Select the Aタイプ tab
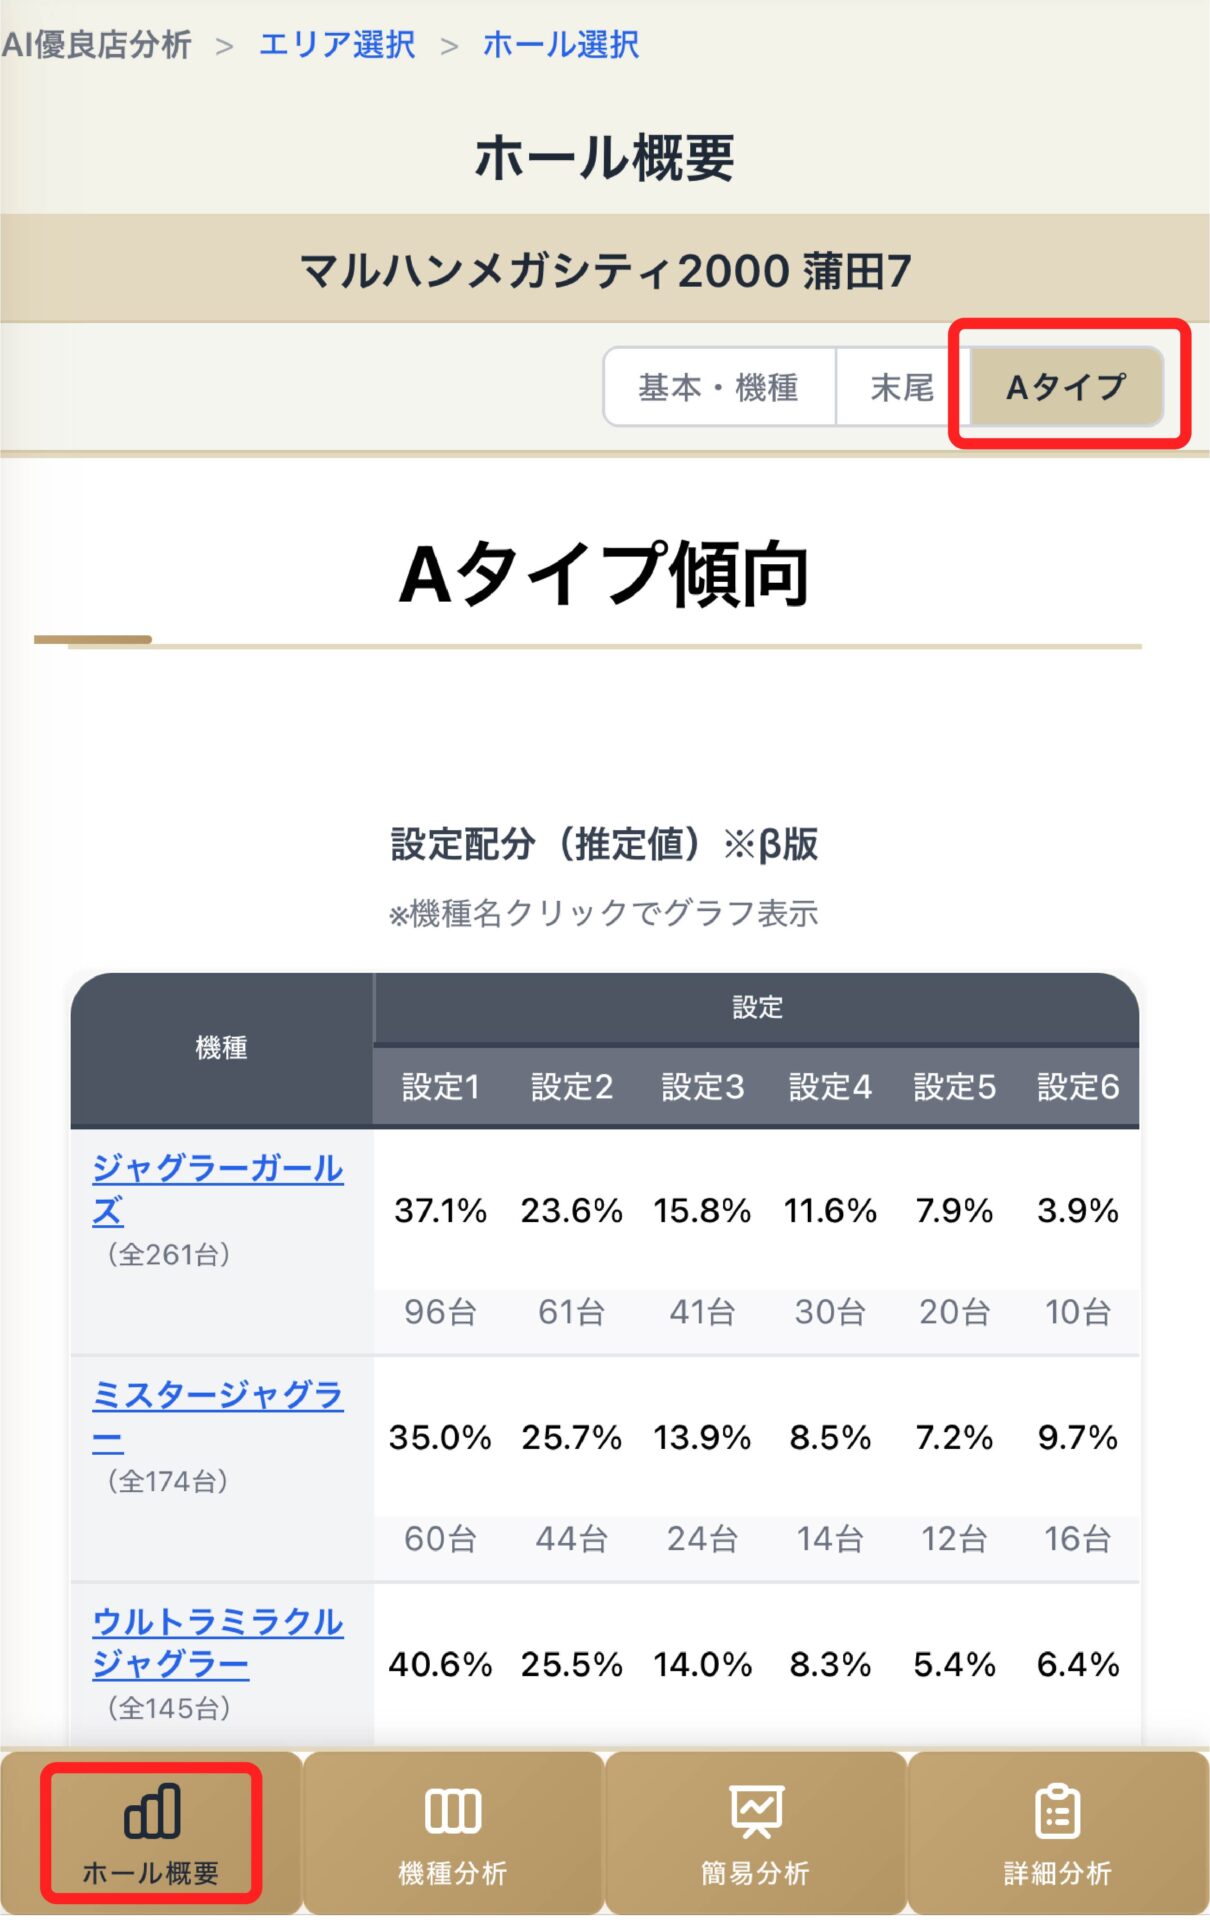Screen dimensions: 1210x1920 point(1066,387)
